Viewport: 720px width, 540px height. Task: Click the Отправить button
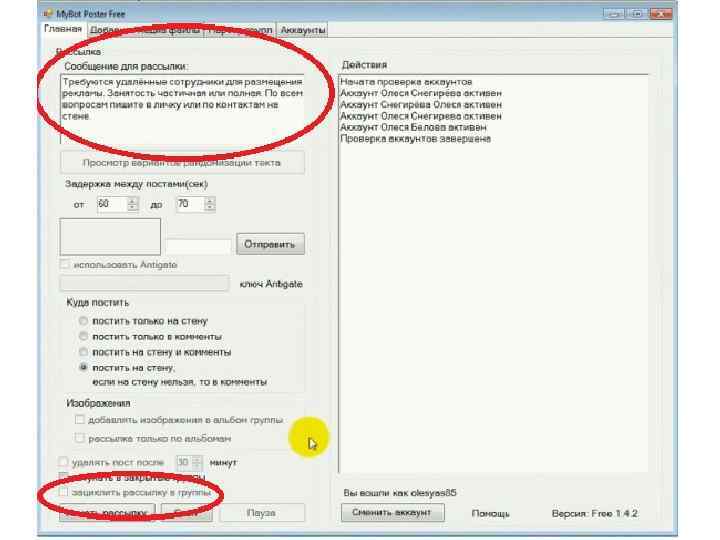click(270, 244)
